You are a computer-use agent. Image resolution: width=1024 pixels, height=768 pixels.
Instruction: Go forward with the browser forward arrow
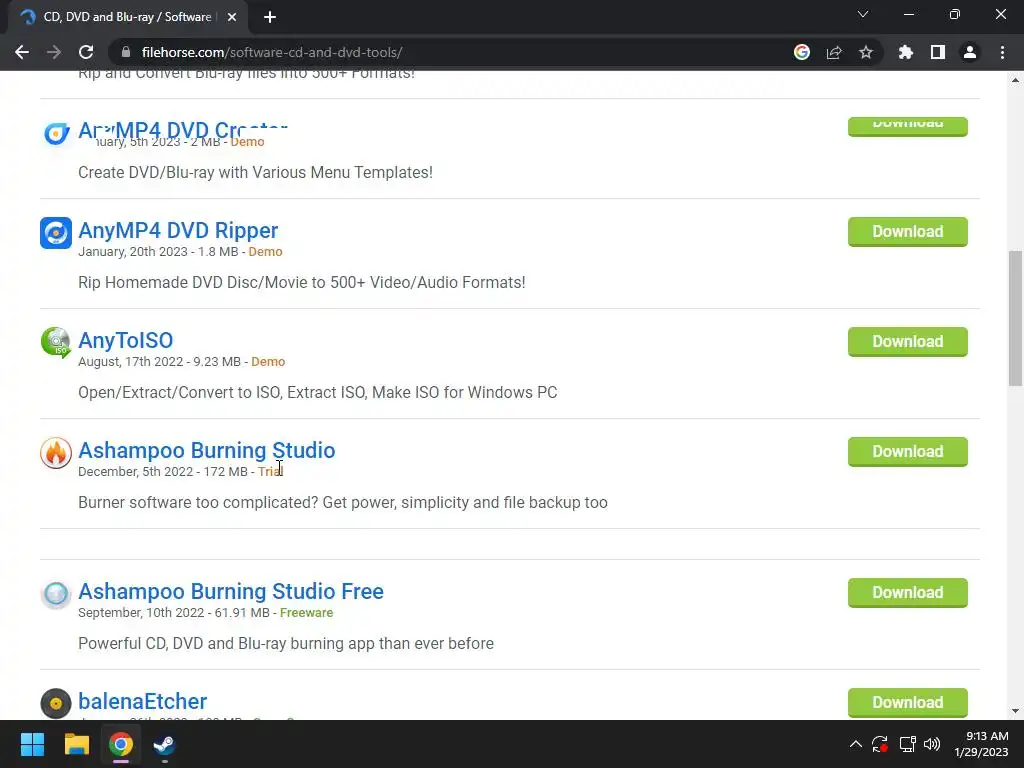54,52
